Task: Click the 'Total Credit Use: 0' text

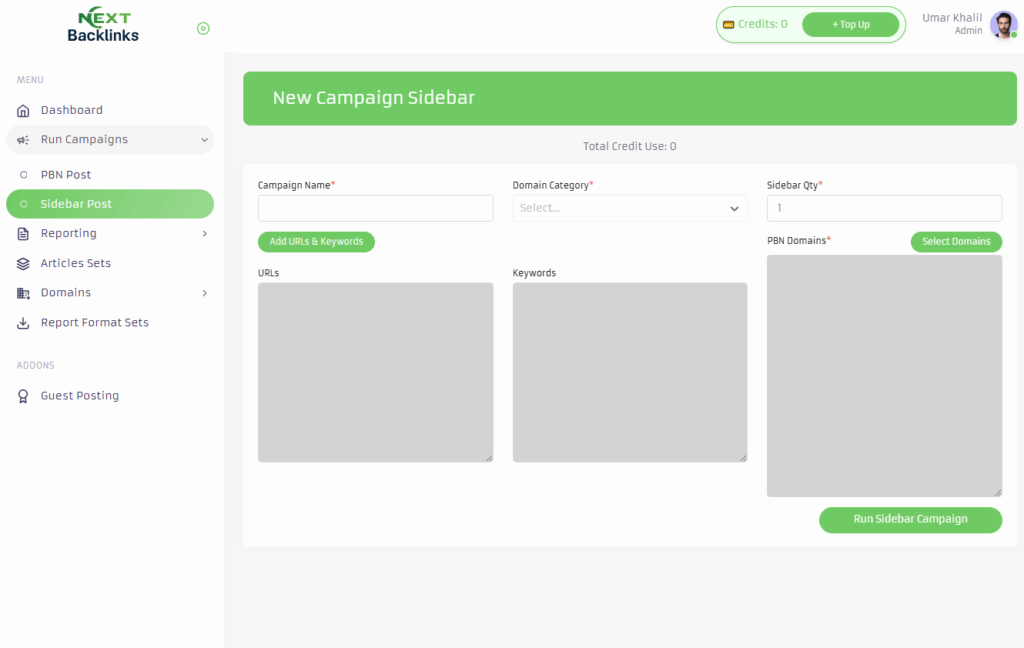Action: click(x=630, y=146)
